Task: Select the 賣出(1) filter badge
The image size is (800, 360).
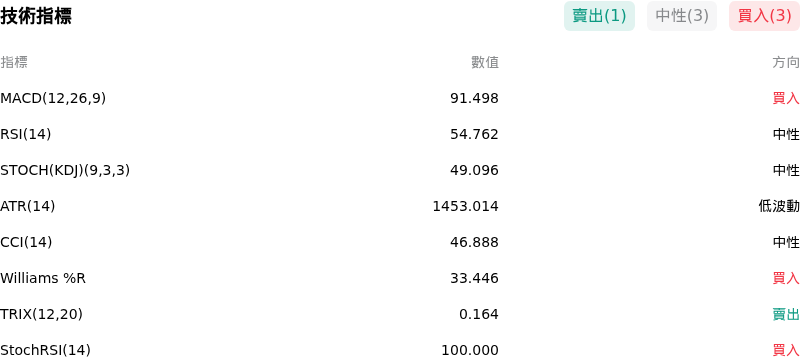Action: 599,16
